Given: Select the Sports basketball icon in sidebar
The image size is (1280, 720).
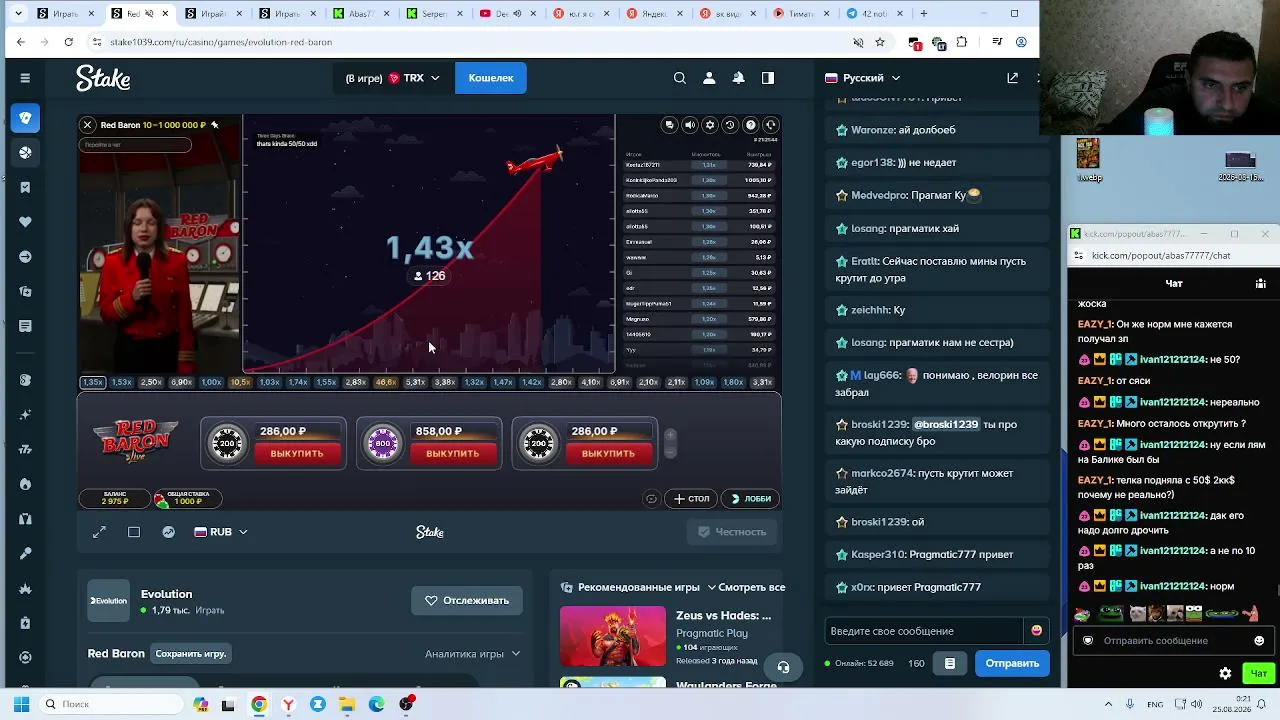Looking at the screenshot, I should point(25,153).
